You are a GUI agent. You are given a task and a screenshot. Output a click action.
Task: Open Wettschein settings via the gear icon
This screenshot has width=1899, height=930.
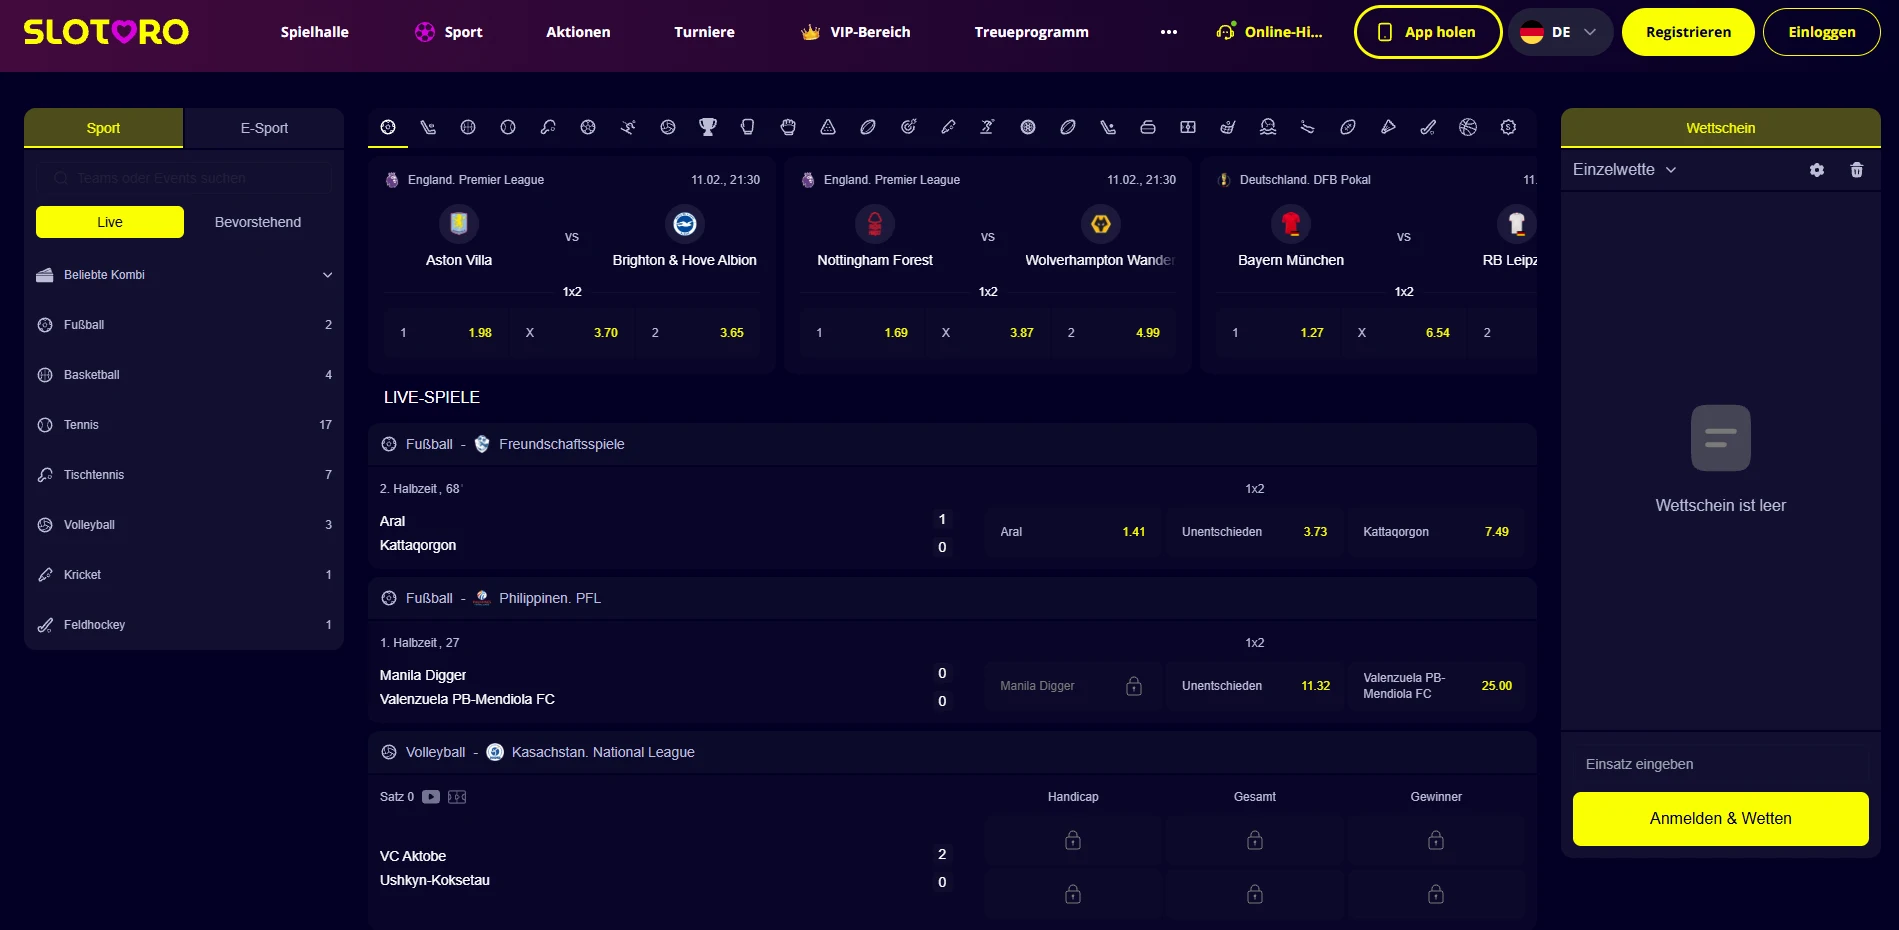[1817, 170]
